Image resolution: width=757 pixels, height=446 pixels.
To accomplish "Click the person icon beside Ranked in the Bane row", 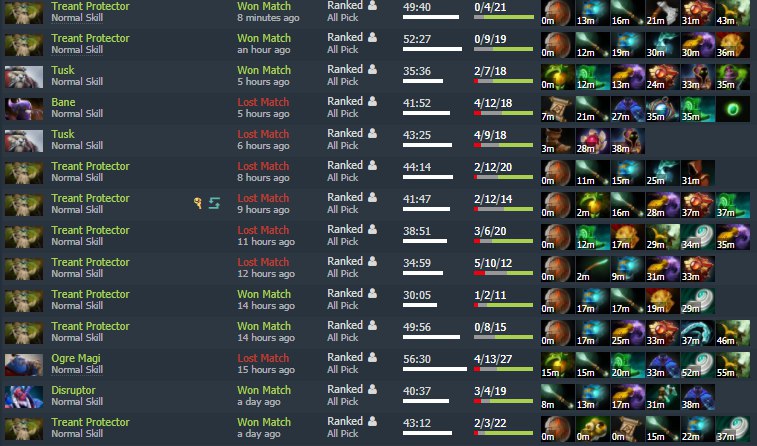I will pos(372,101).
